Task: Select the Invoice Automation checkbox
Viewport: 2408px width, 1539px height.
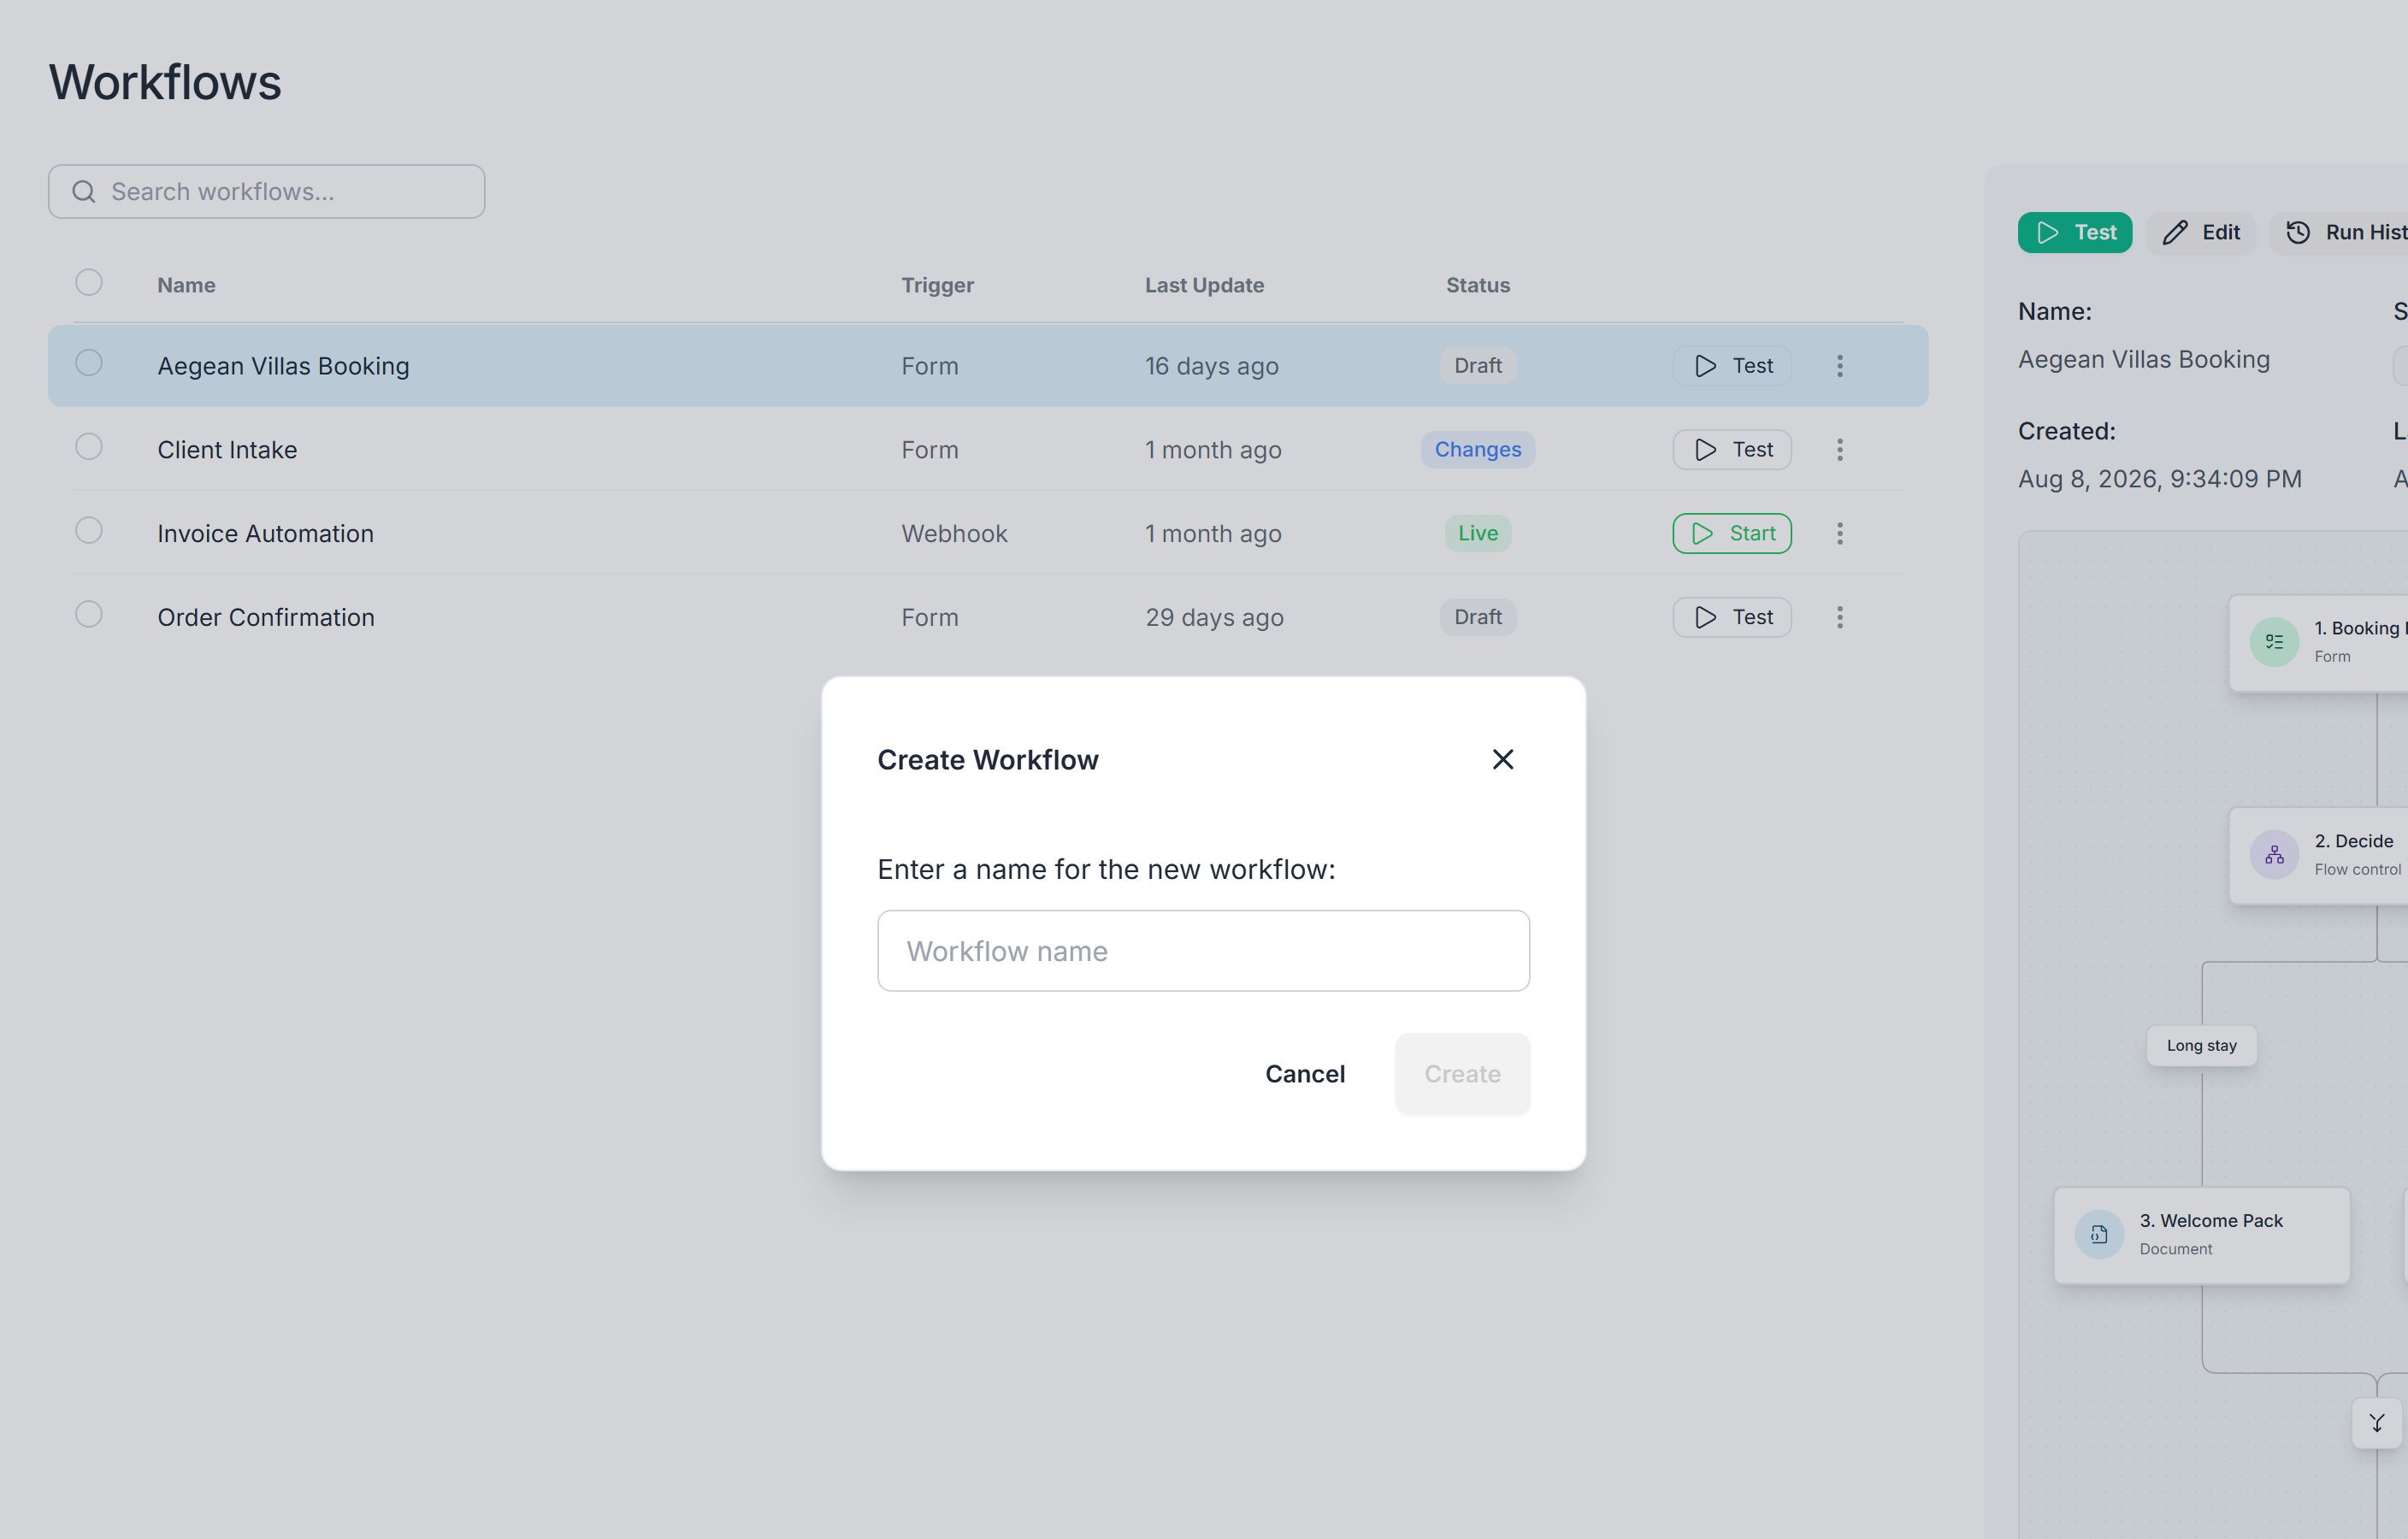Action: pyautogui.click(x=89, y=530)
